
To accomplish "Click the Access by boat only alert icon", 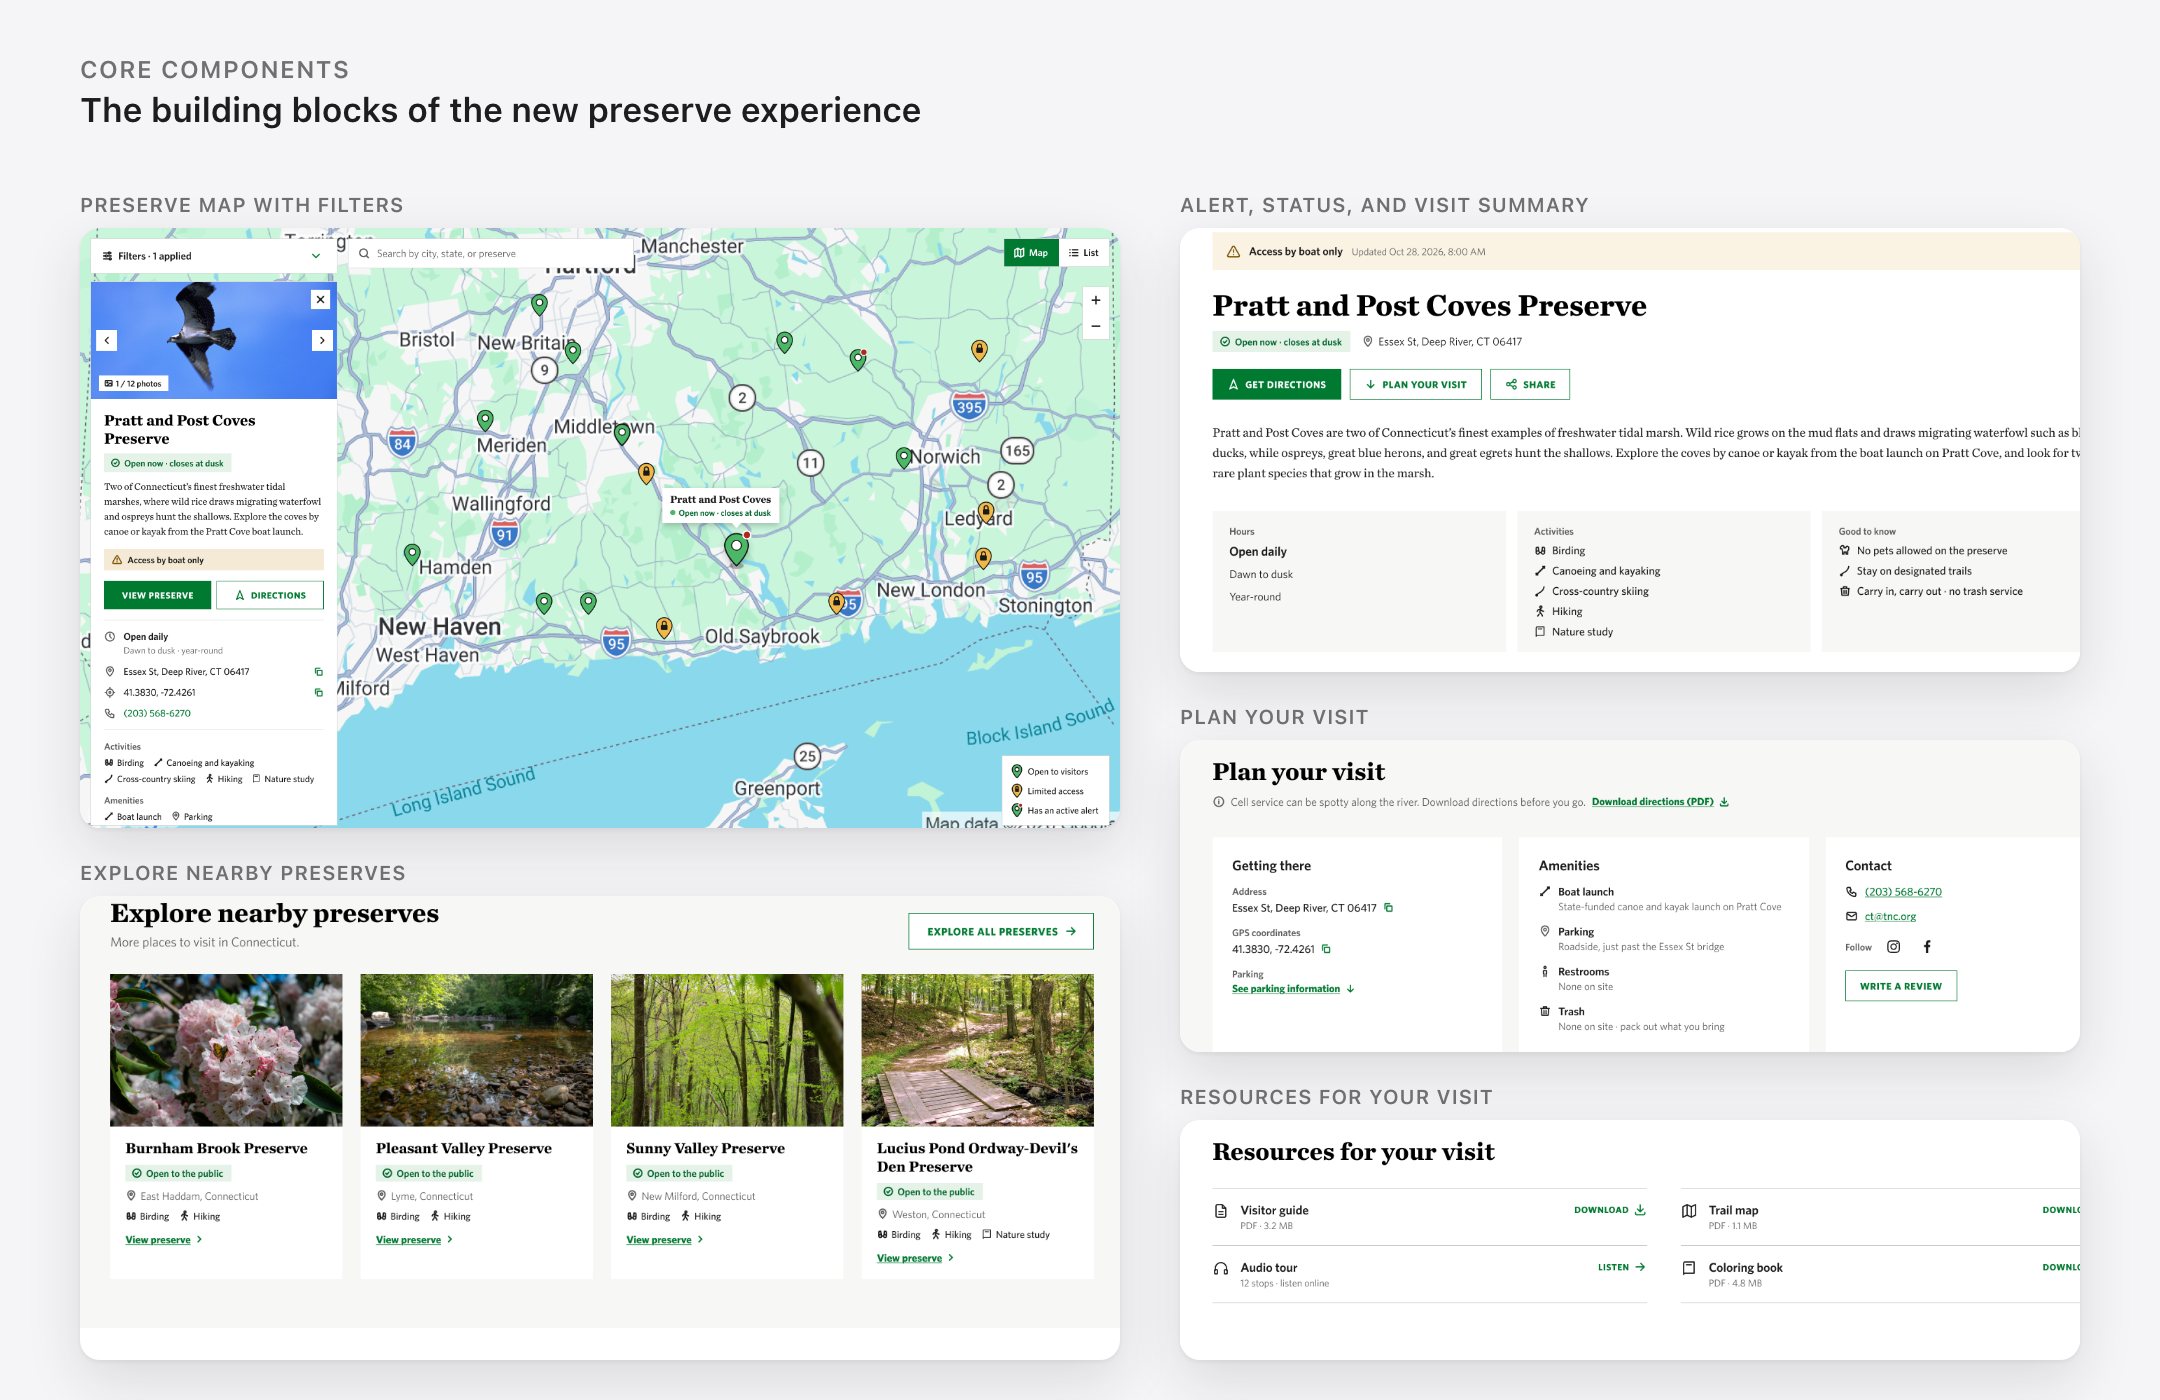I will pos(1233,252).
